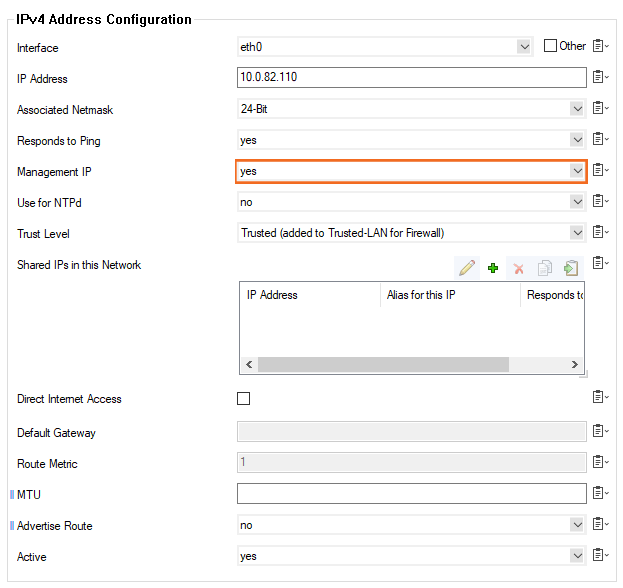This screenshot has height=588, width=623.
Task: Tick the Other checkbox next to Interface
Action: [550, 46]
